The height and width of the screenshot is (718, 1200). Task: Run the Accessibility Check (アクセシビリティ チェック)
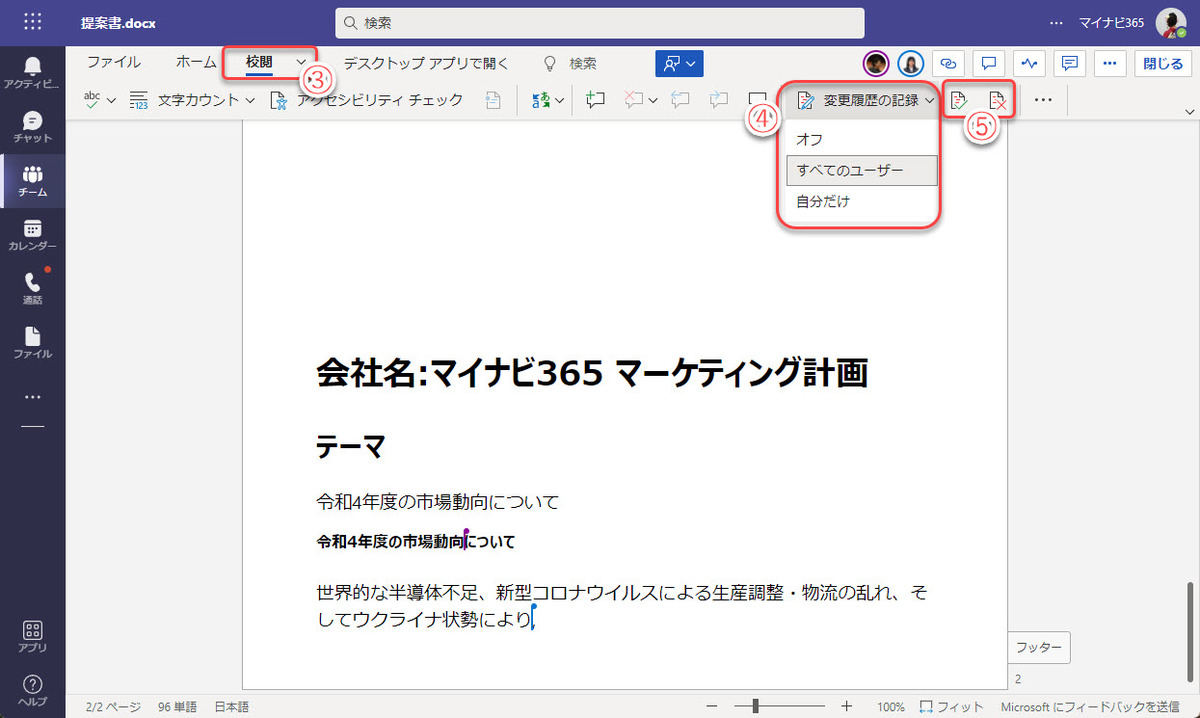coord(367,100)
